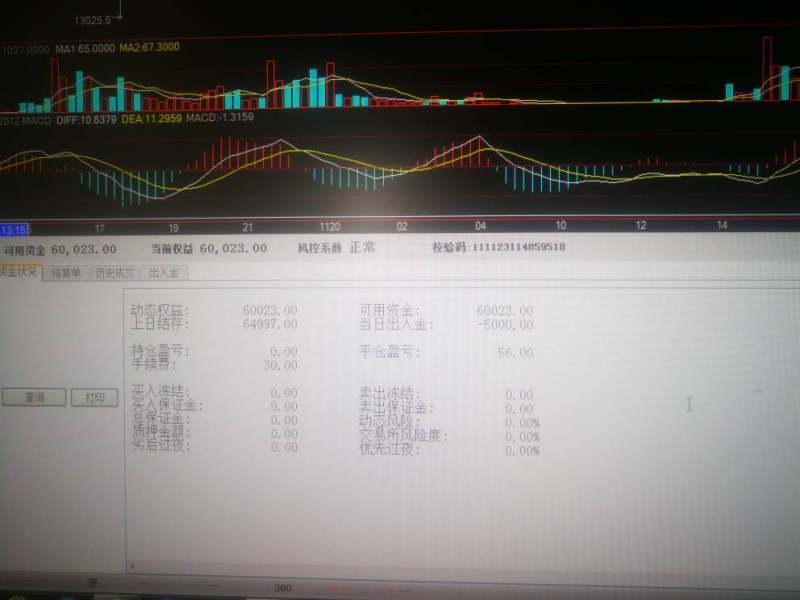Select the 出入金 tab

(164, 273)
